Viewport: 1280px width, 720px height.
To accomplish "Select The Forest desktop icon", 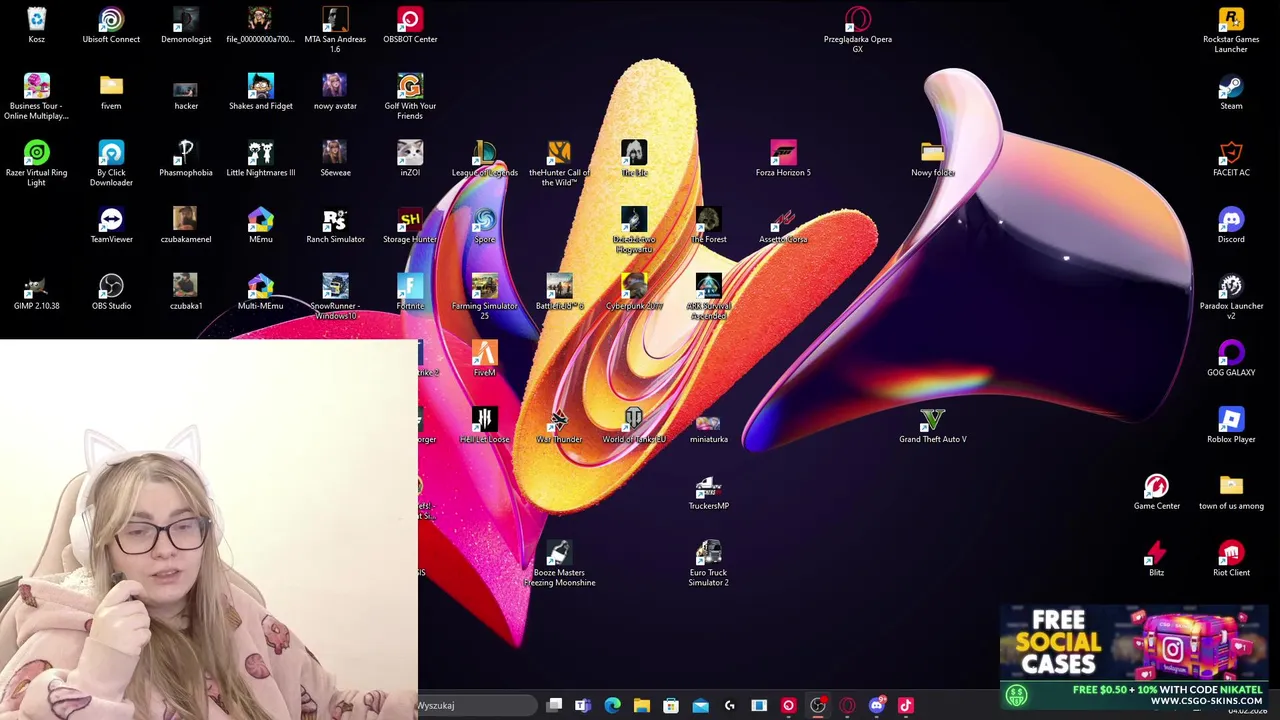I will pos(708,226).
